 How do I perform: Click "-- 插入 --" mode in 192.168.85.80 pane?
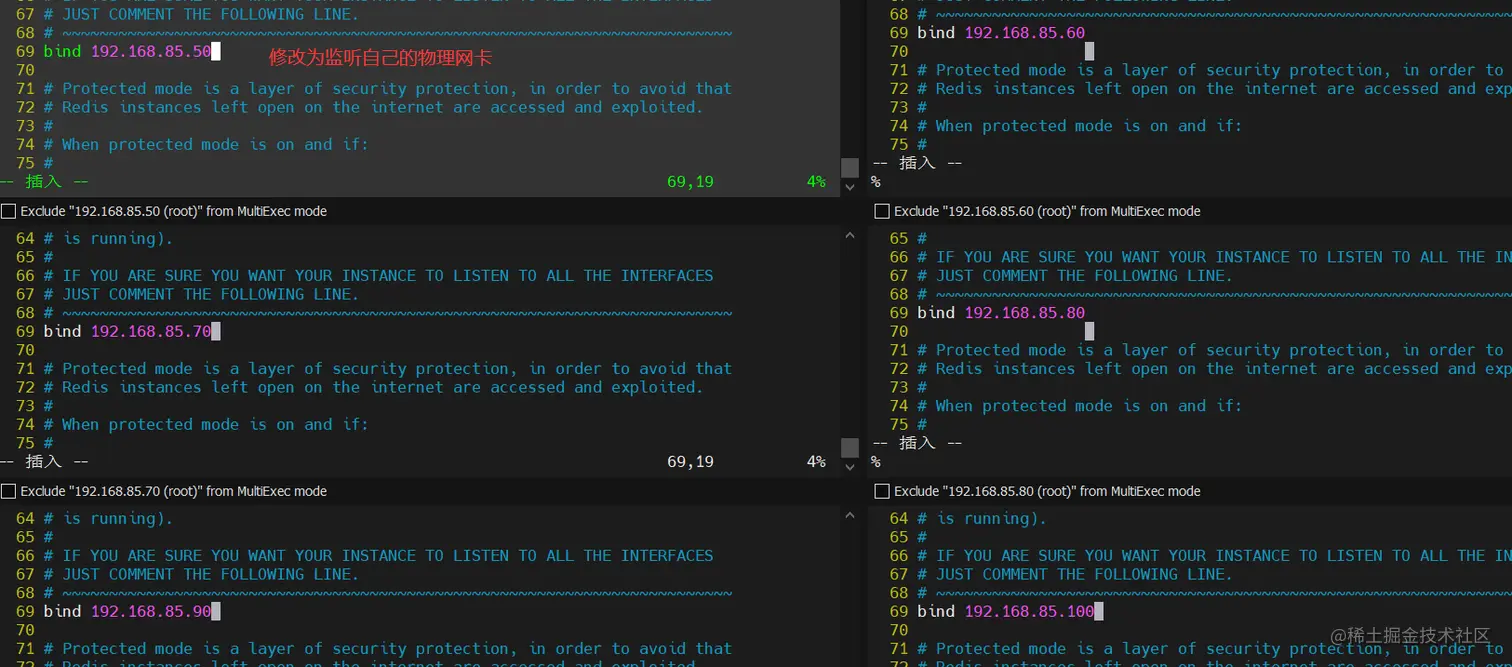(917, 443)
